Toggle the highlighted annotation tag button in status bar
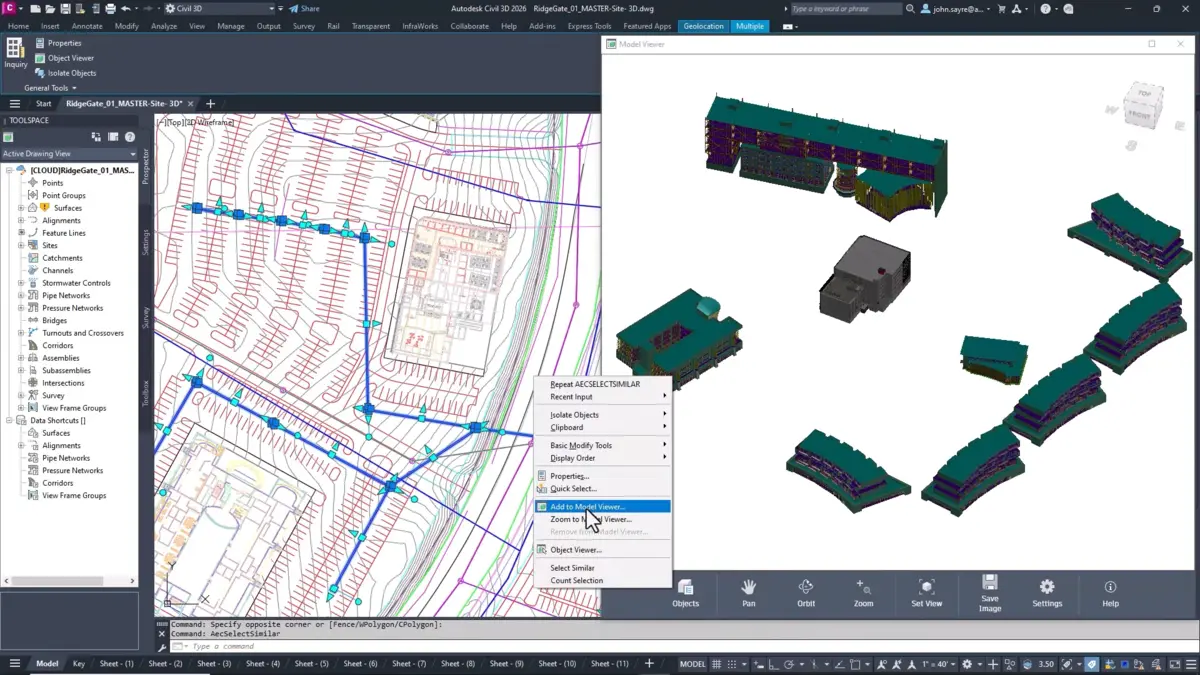1200x675 pixels. click(1091, 664)
